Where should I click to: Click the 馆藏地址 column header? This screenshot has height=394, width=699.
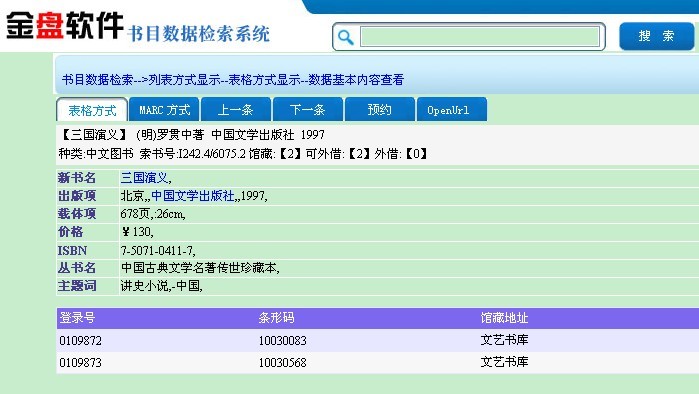click(504, 318)
